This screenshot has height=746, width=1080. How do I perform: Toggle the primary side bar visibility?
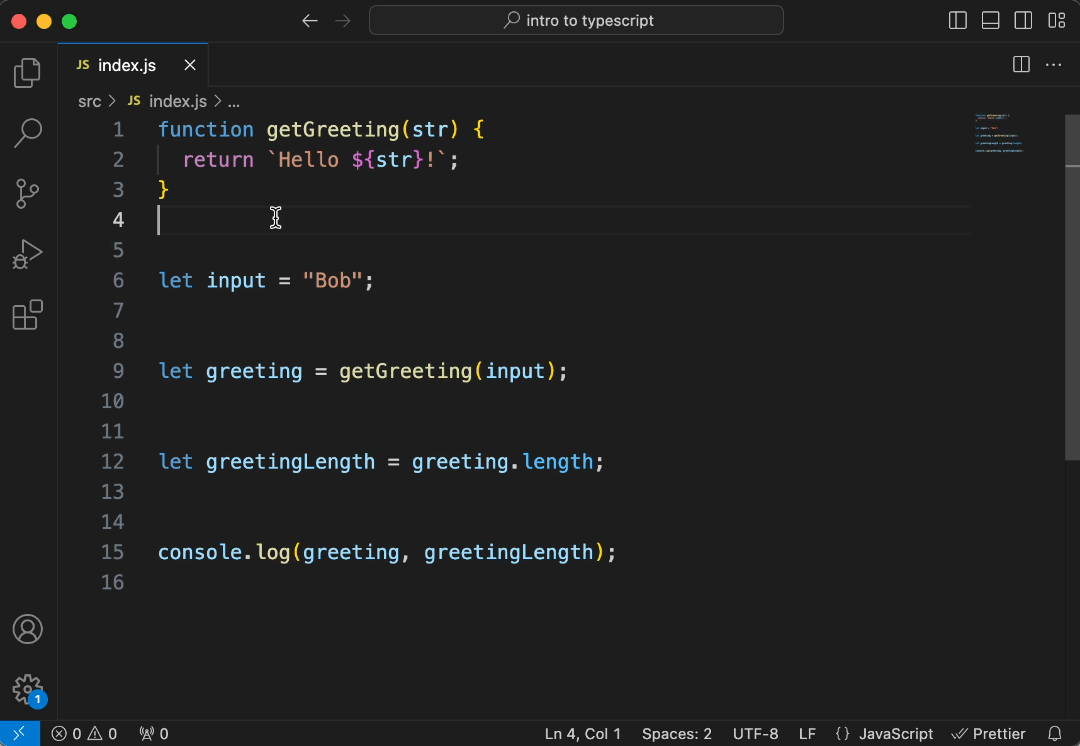957,20
